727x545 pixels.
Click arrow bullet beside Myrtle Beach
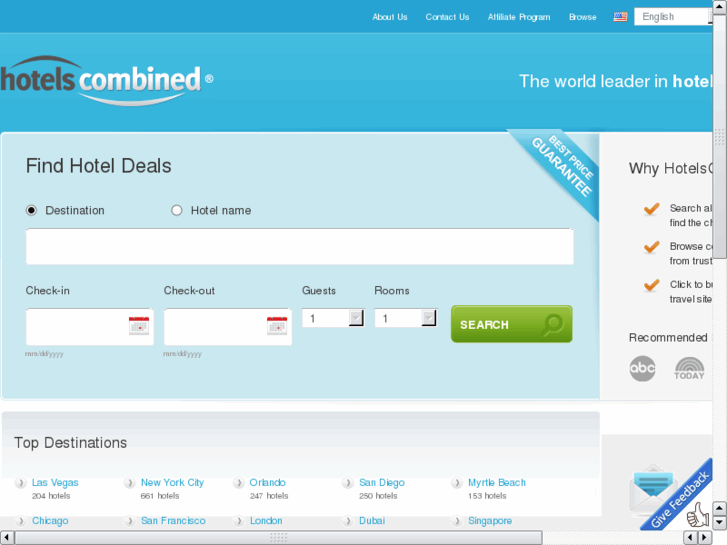tap(457, 483)
